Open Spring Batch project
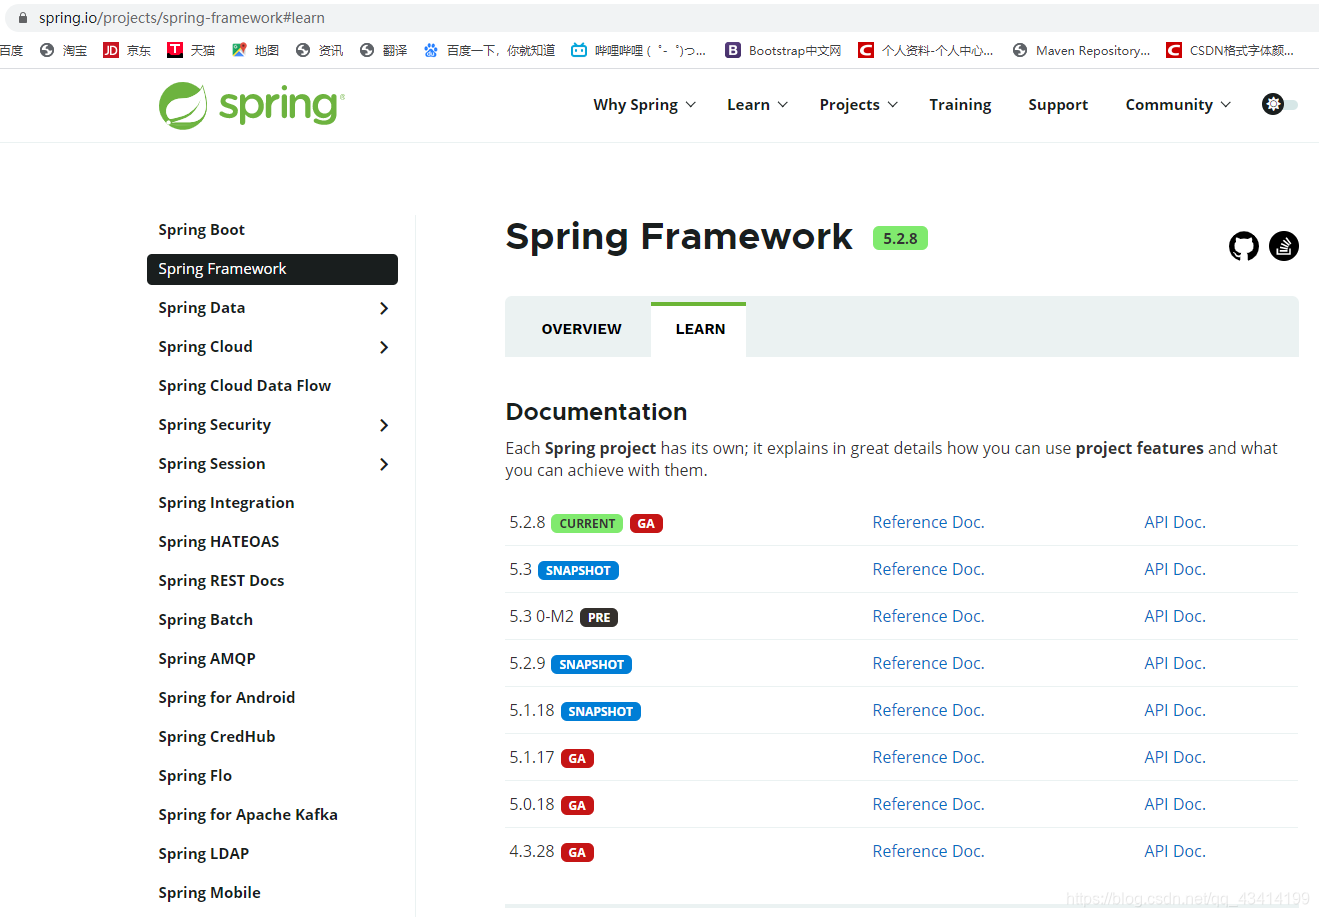 [x=205, y=620]
